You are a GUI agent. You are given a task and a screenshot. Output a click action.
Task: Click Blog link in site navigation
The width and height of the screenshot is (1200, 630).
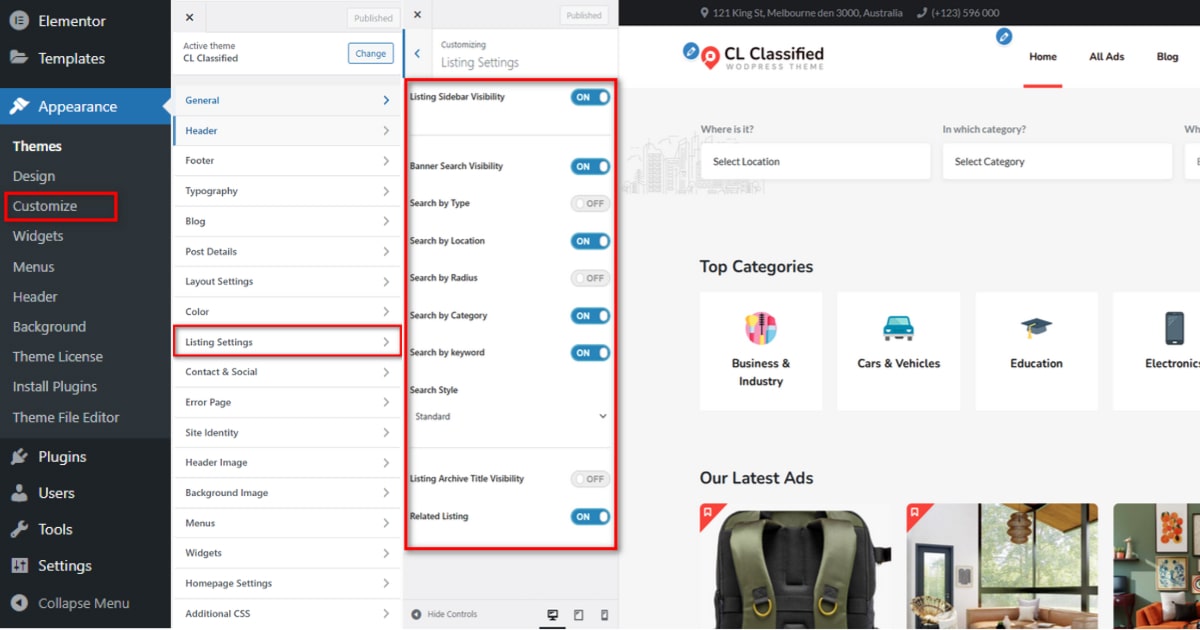(x=1167, y=57)
